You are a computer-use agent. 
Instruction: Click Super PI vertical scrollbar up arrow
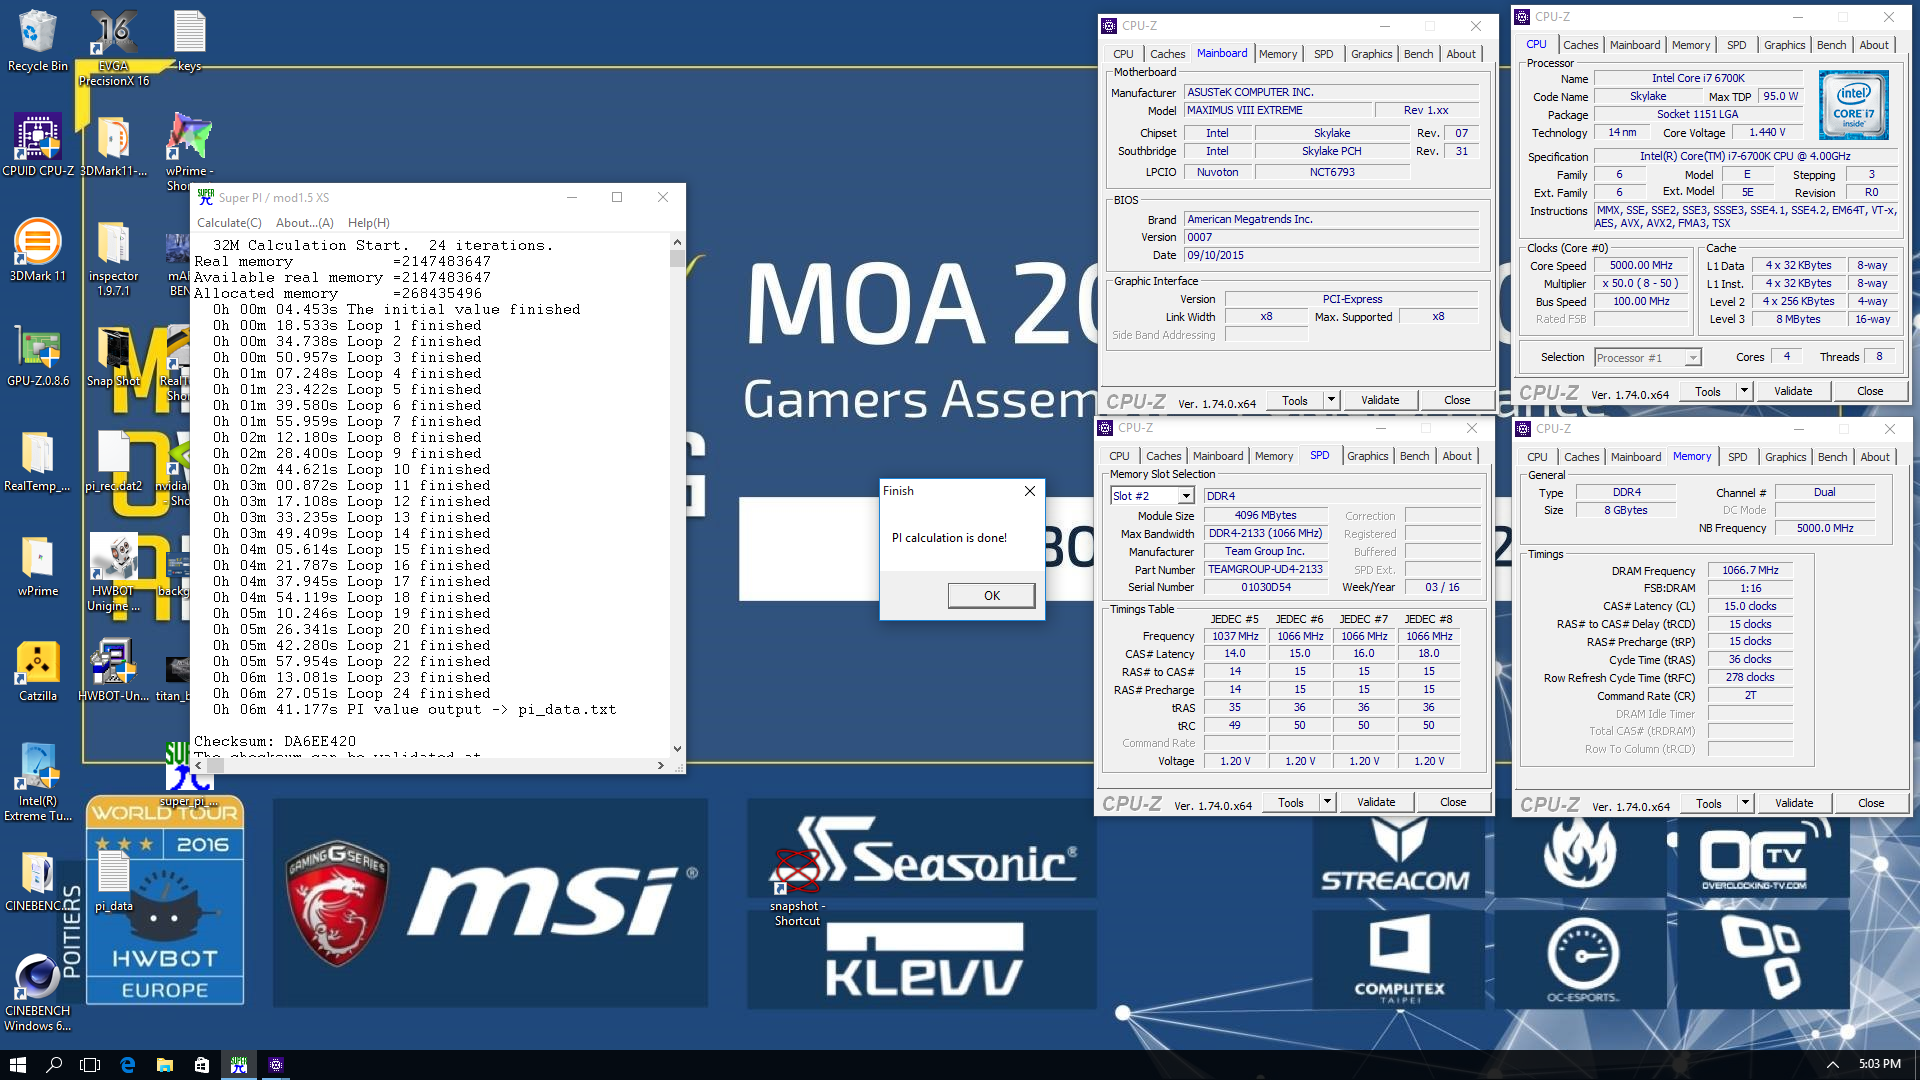click(677, 242)
